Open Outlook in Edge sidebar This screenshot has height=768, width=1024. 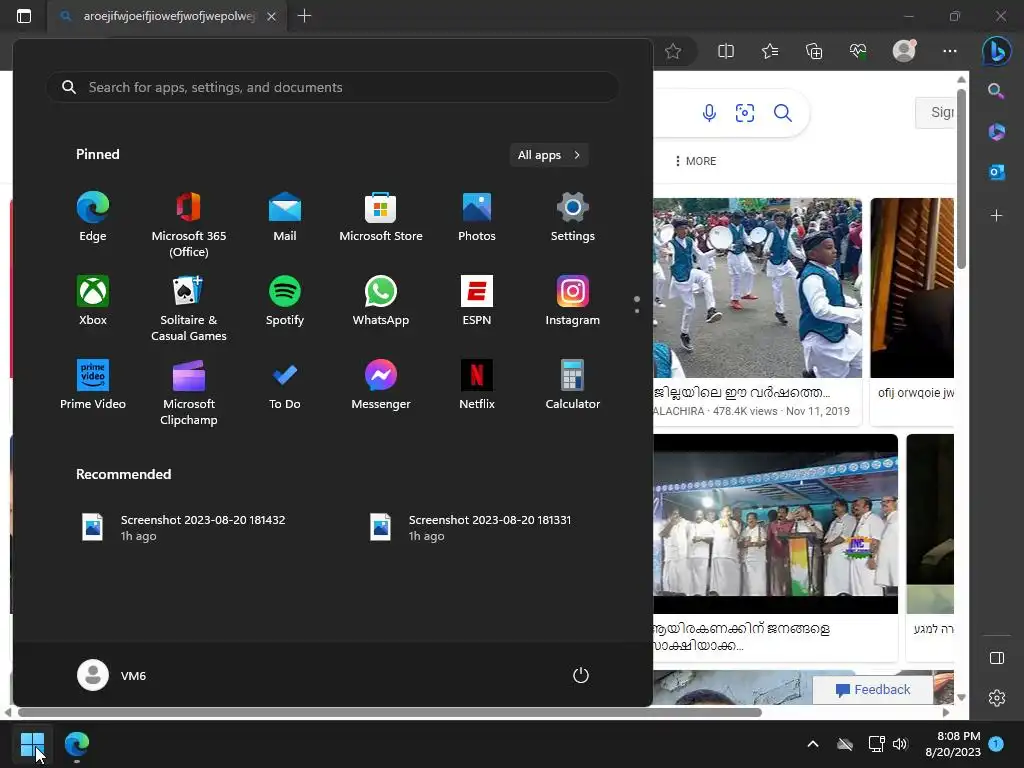(x=997, y=172)
